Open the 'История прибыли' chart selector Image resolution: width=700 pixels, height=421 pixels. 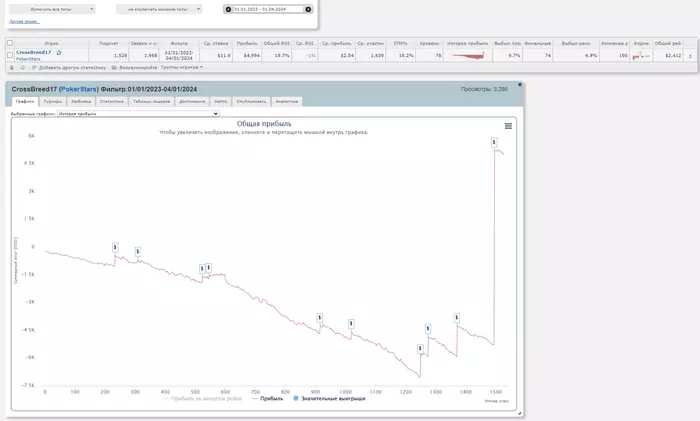tap(138, 114)
